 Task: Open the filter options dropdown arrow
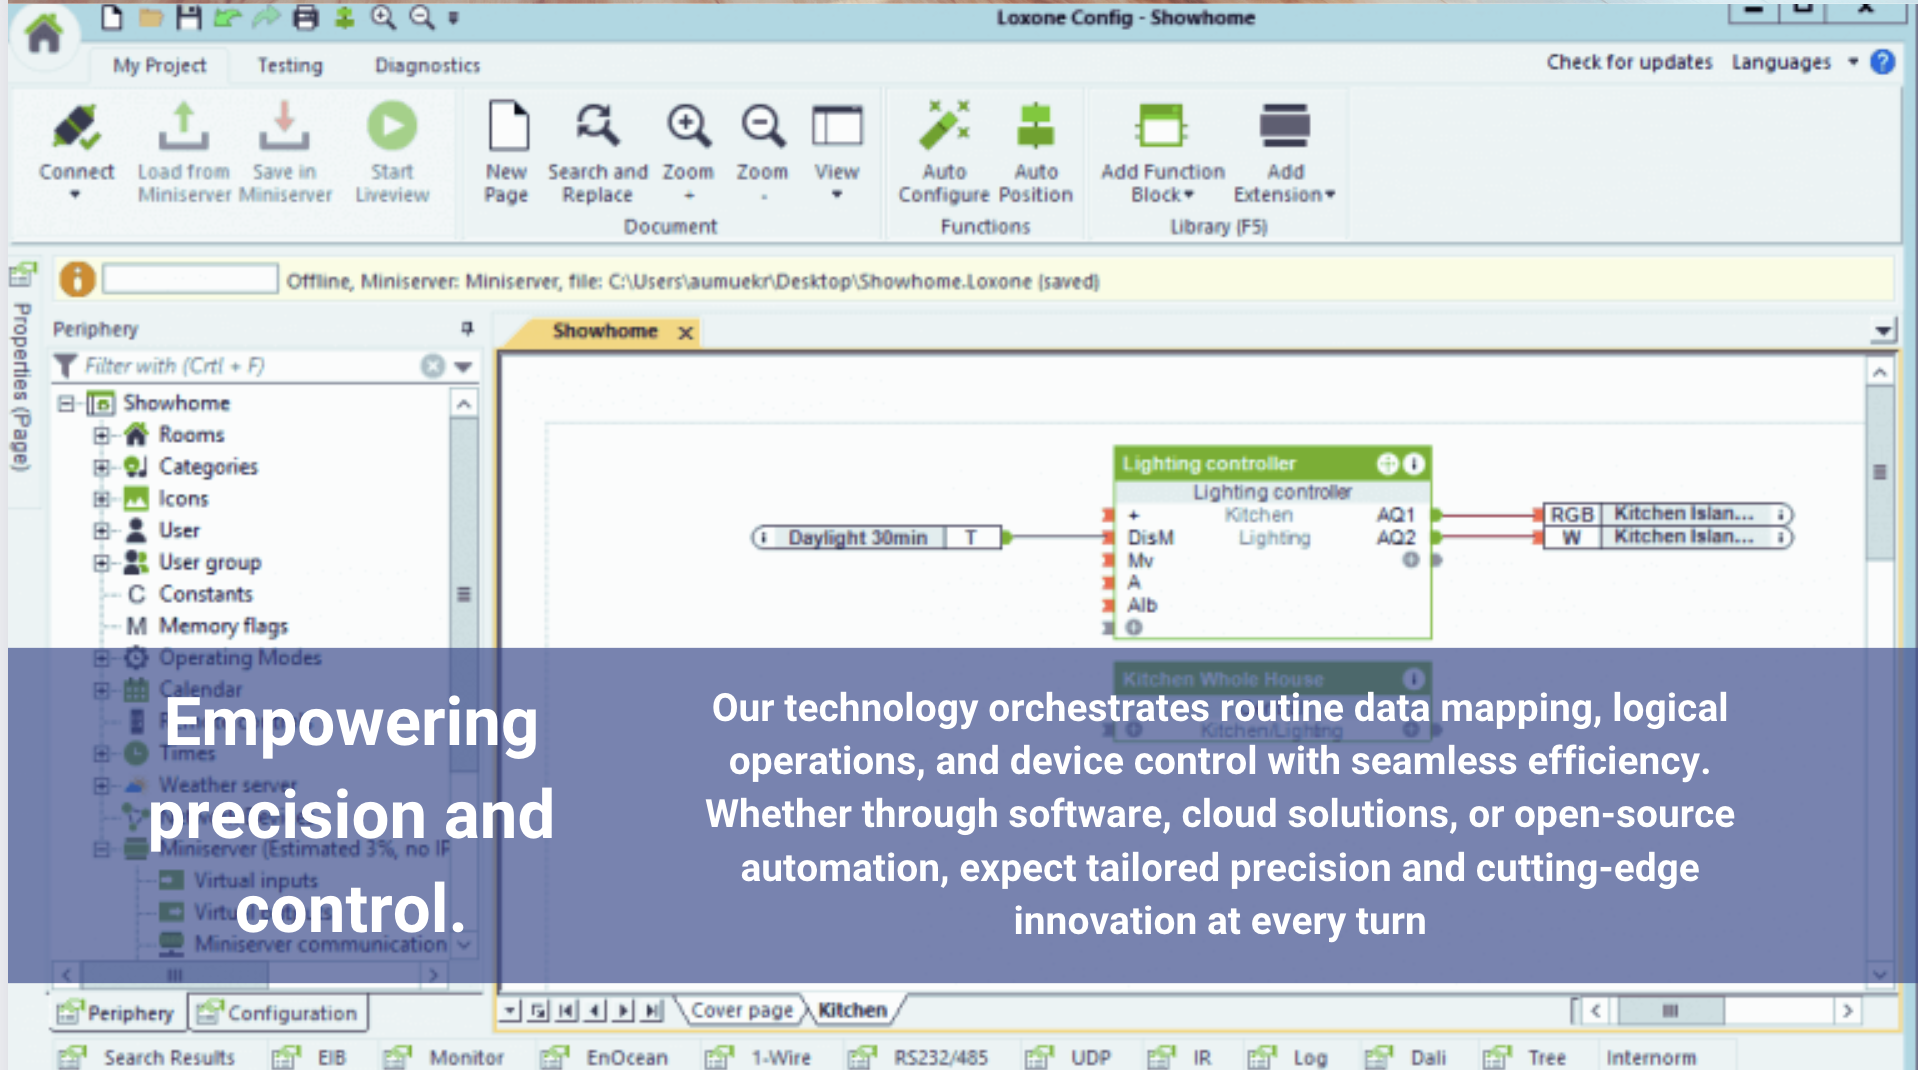tap(463, 366)
